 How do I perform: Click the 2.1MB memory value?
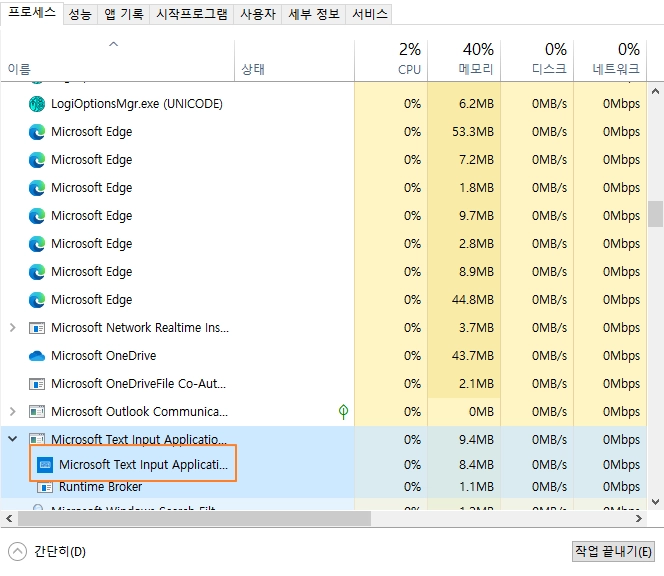click(x=476, y=384)
